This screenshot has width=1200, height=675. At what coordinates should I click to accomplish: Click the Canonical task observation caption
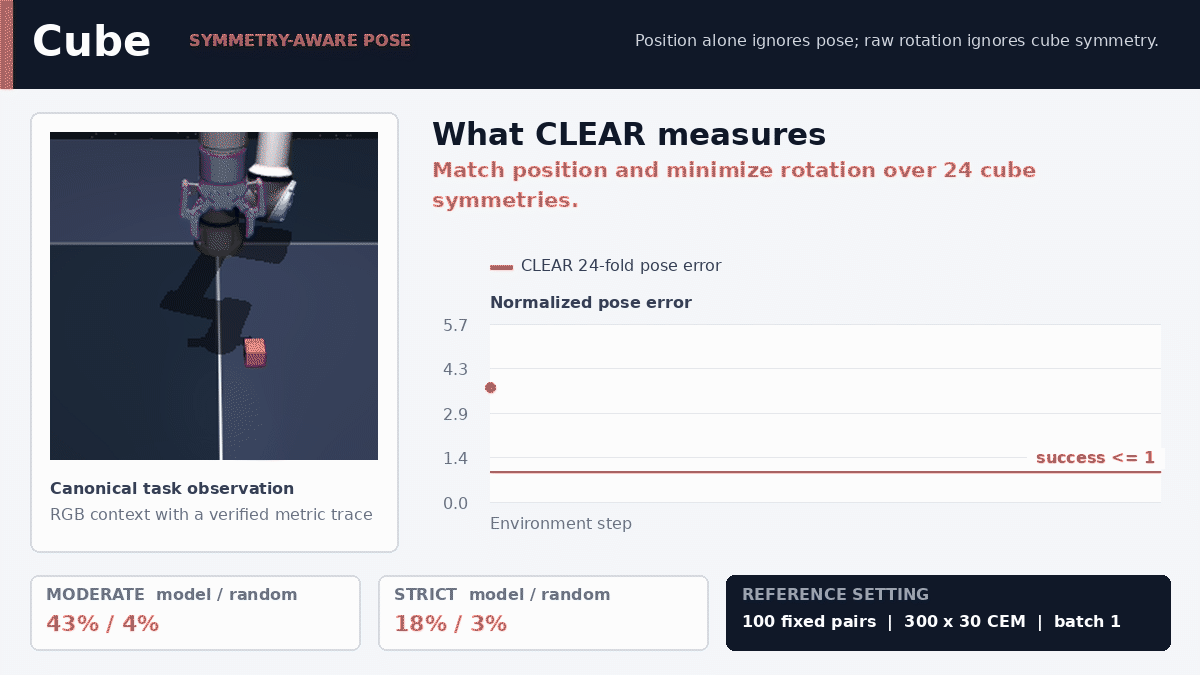(172, 489)
